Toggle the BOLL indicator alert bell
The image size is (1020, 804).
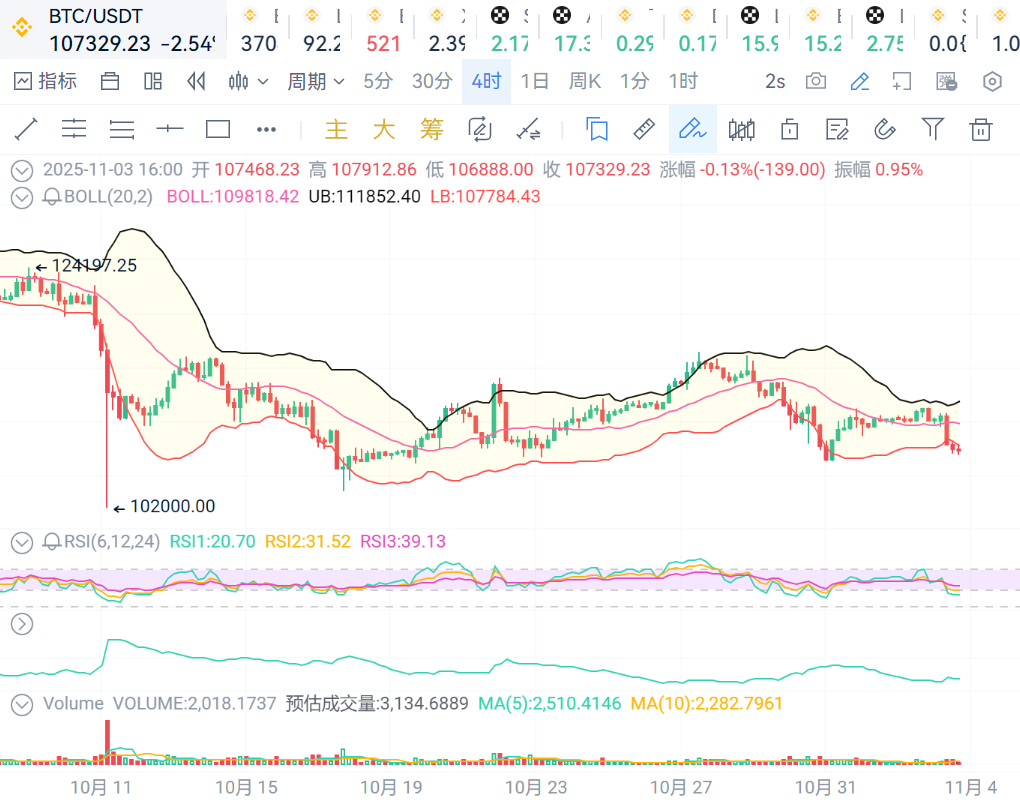click(x=52, y=197)
